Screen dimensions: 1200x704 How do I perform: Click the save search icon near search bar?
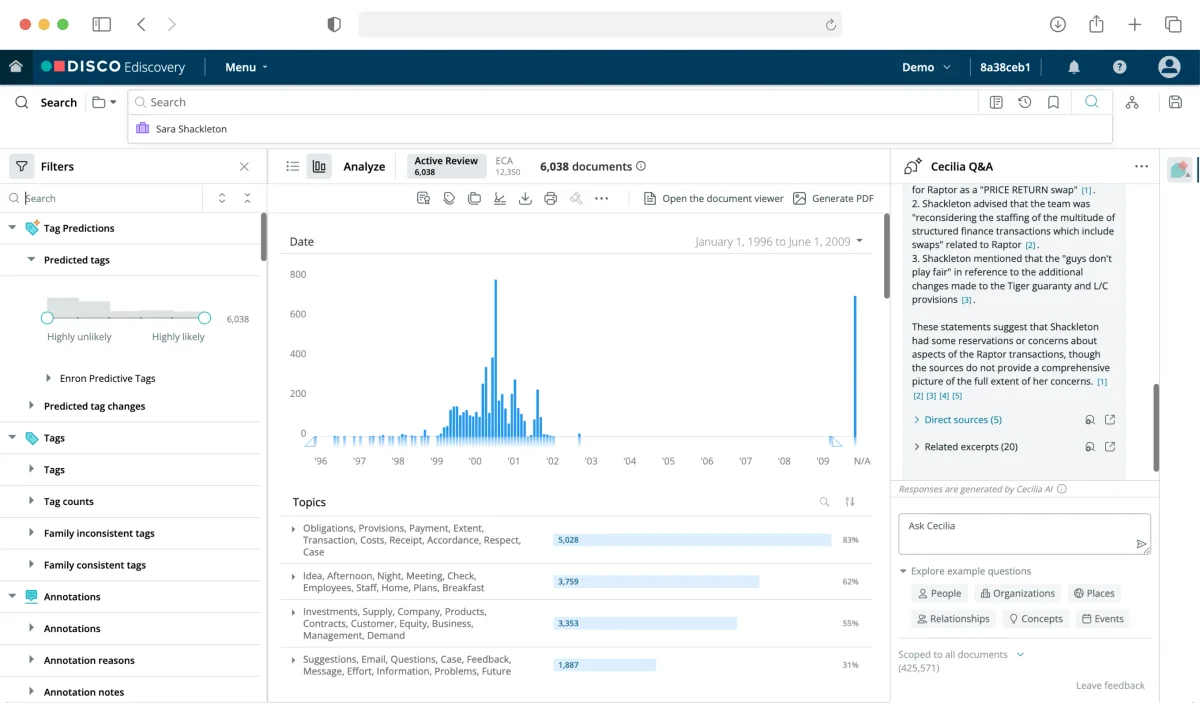[1175, 102]
